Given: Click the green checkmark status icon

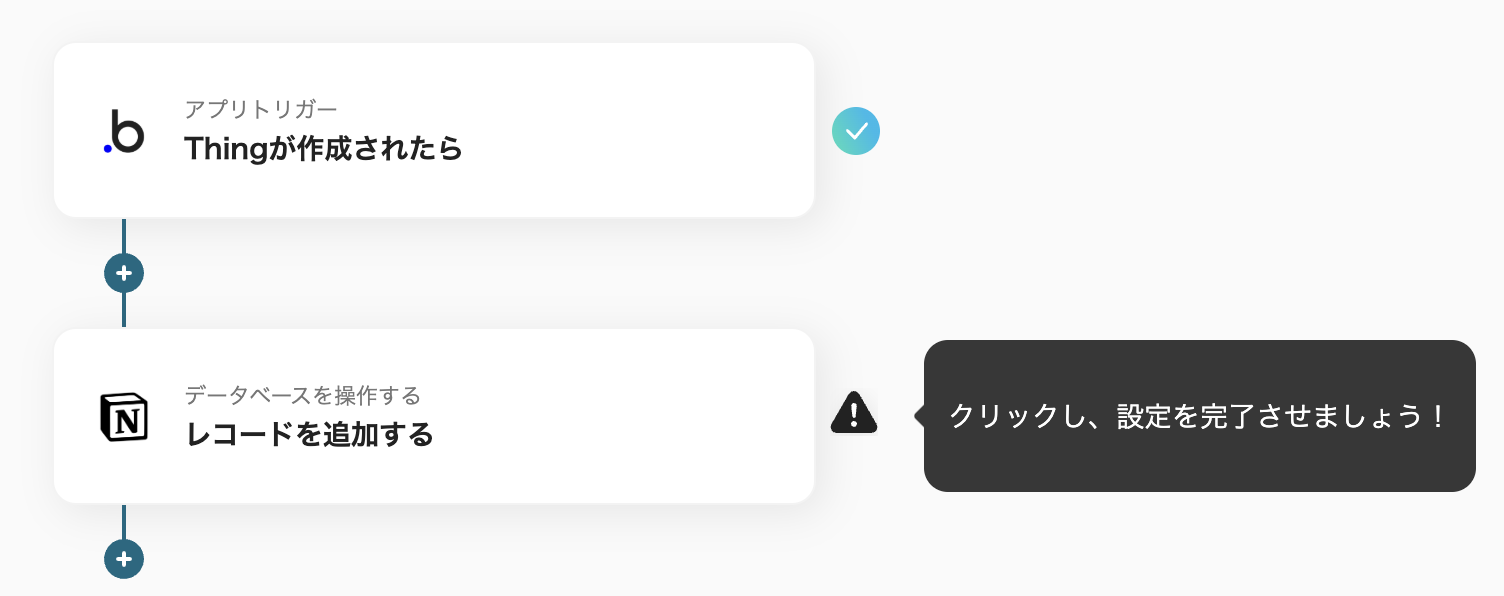Looking at the screenshot, I should 856,131.
